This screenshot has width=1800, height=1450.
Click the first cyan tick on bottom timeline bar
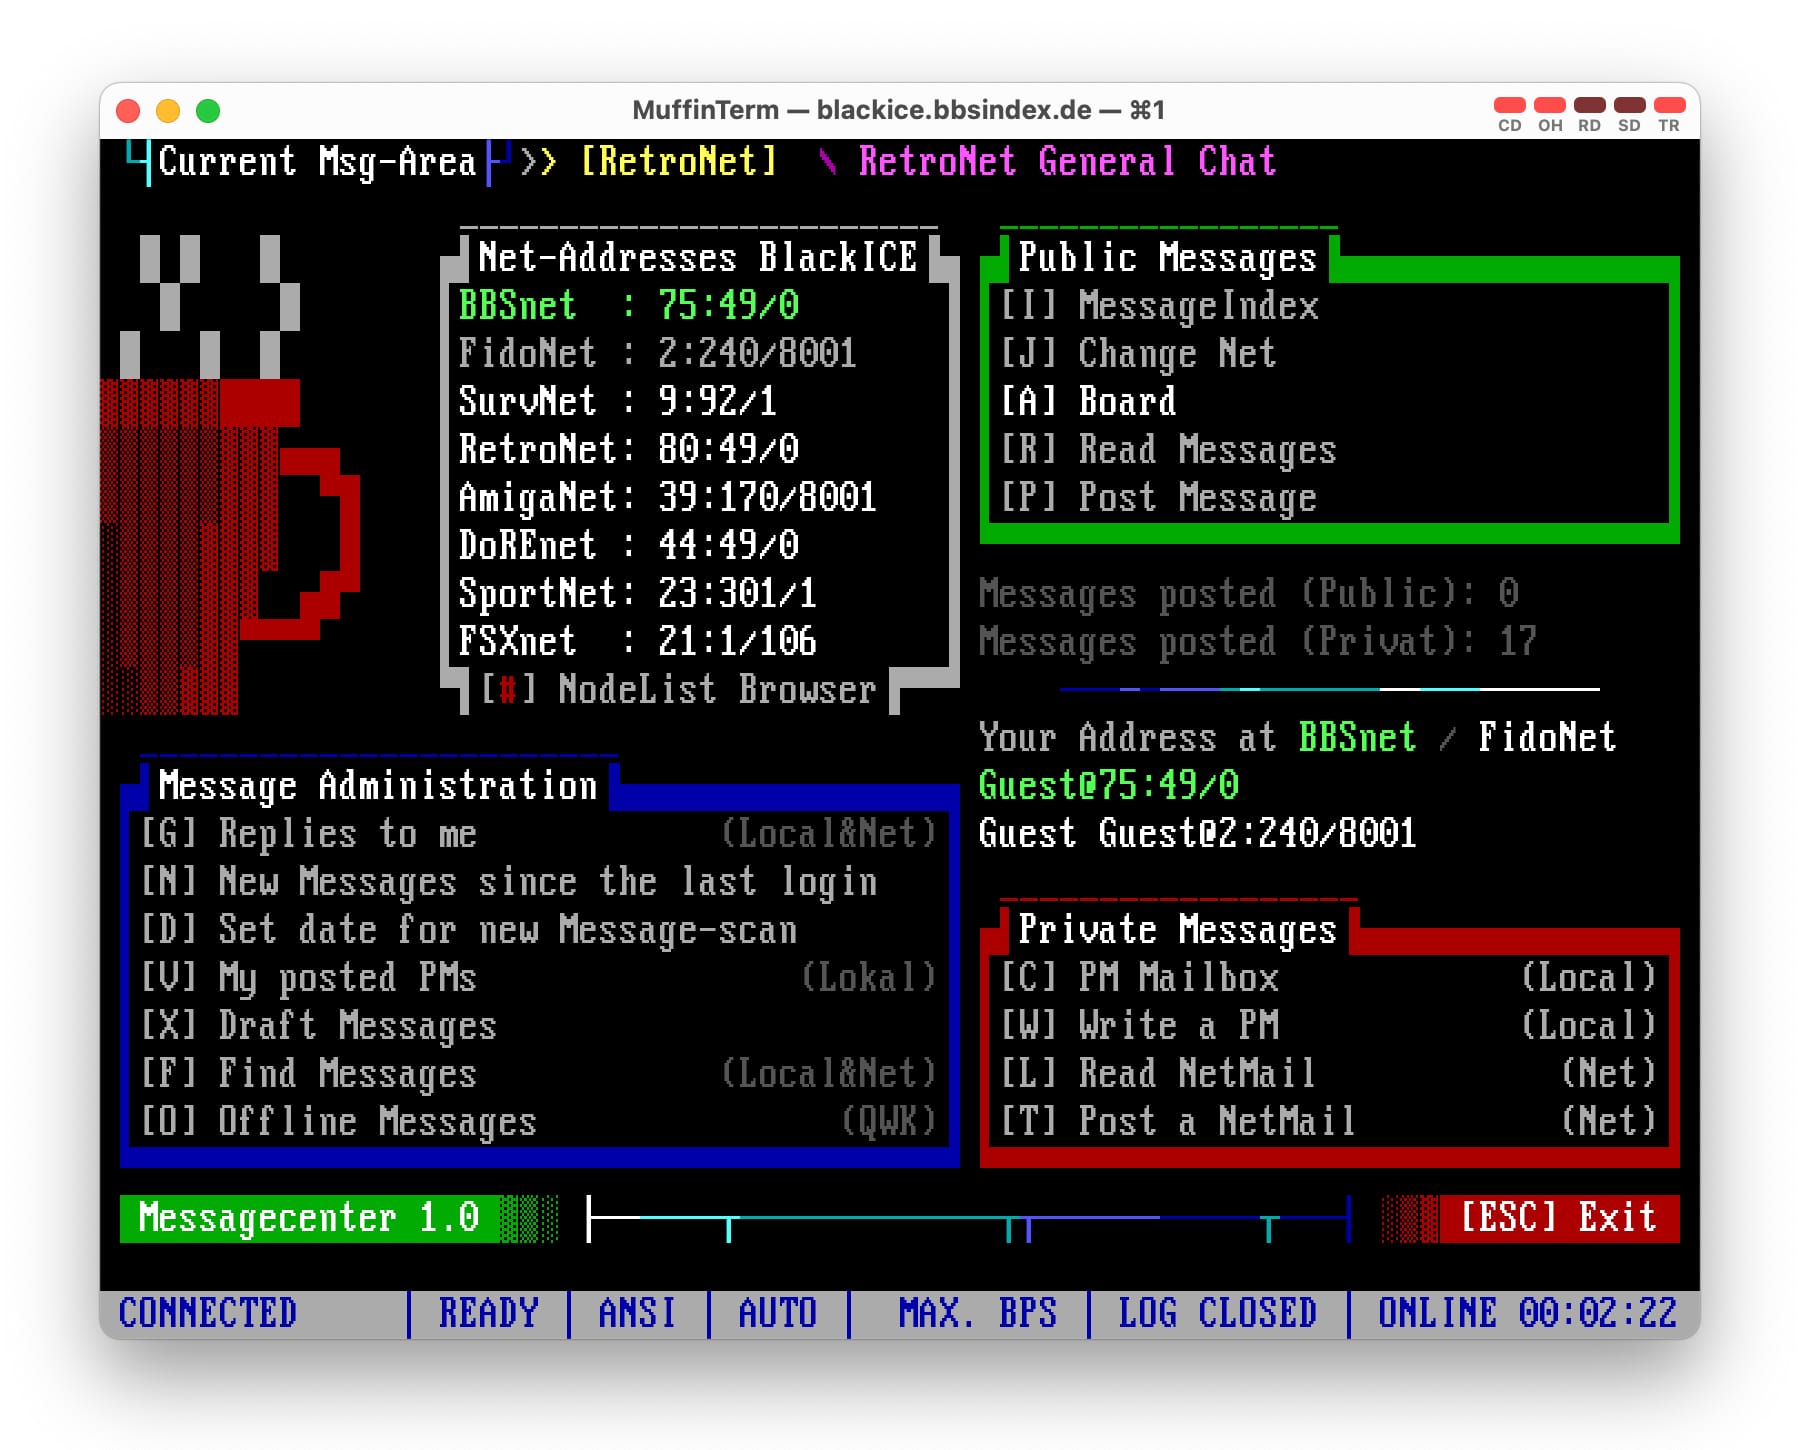(728, 1229)
